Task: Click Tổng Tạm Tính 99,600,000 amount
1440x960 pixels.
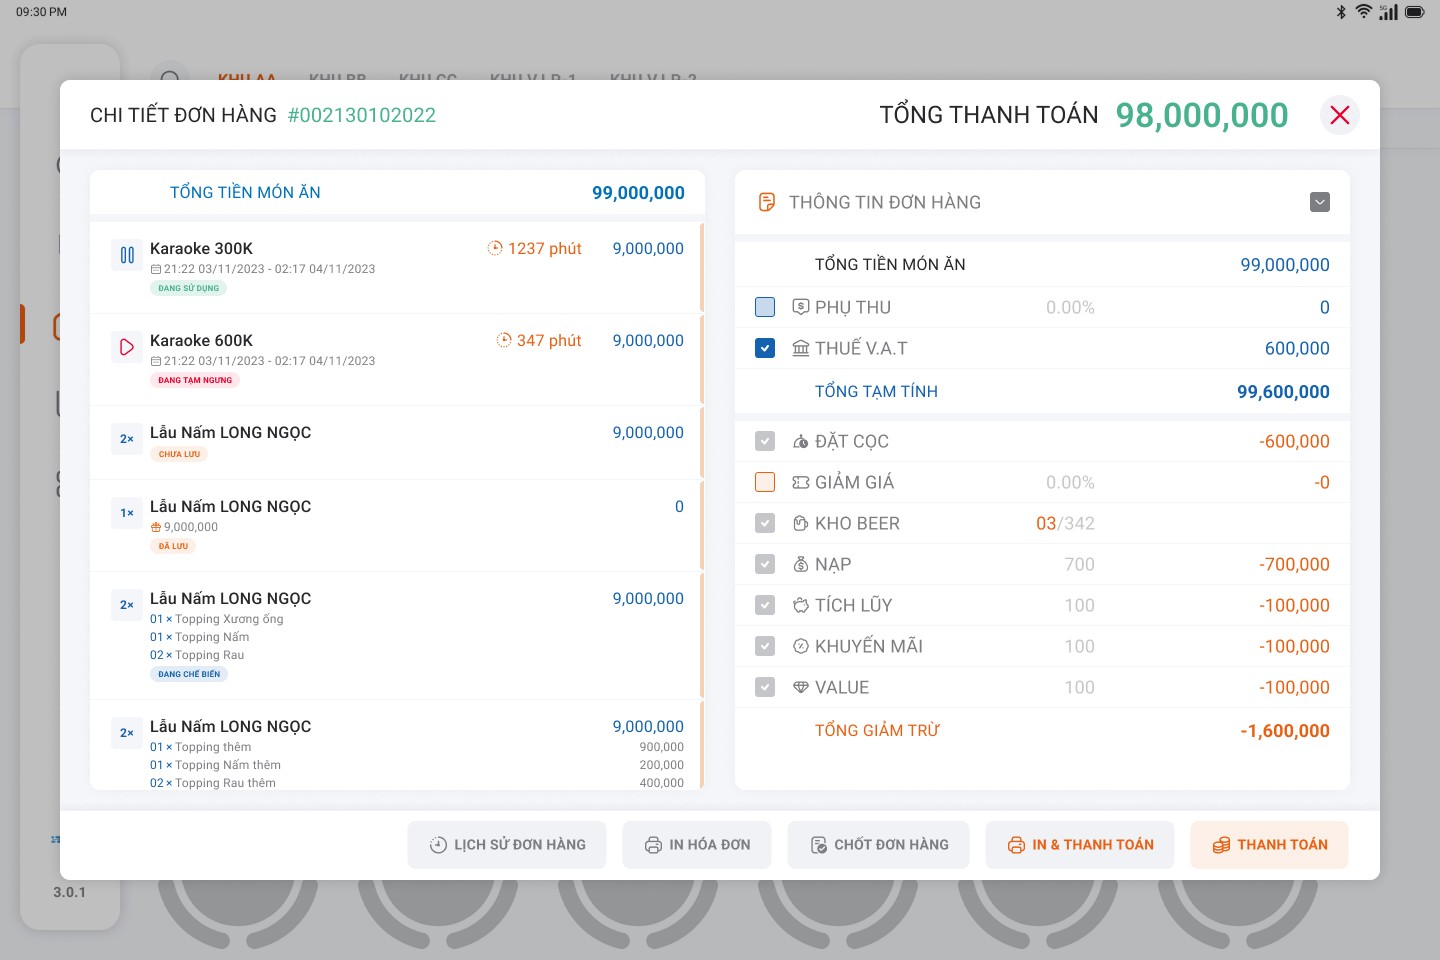Action: pyautogui.click(x=1283, y=392)
